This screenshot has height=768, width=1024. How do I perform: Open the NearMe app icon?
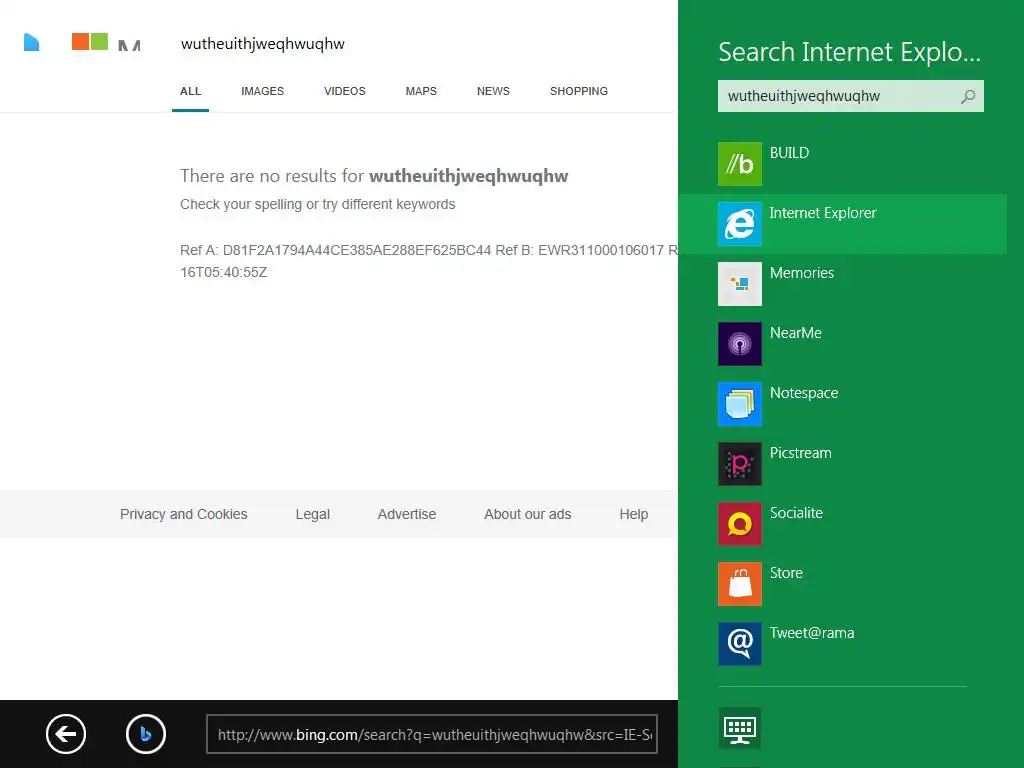739,344
